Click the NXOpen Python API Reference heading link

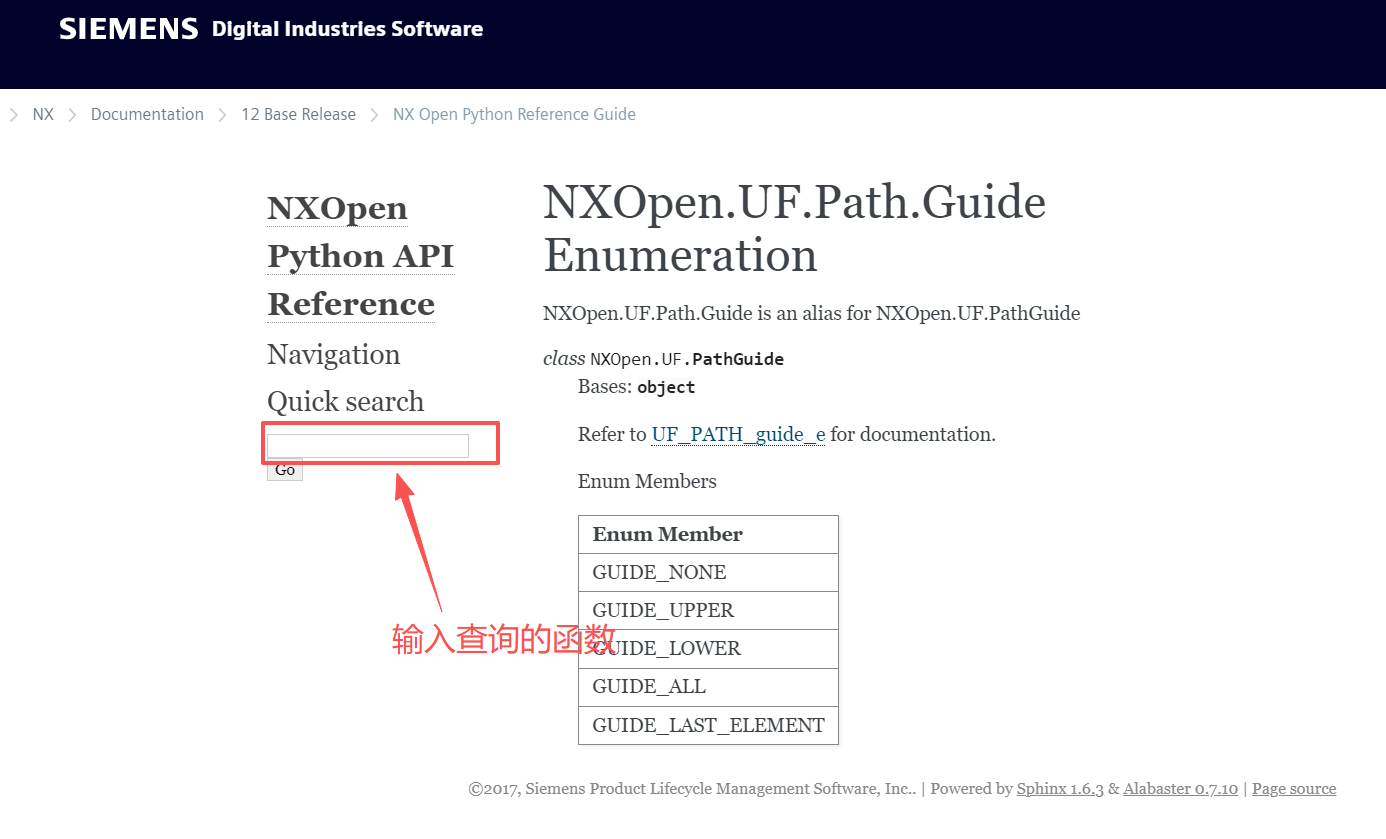[x=360, y=255]
